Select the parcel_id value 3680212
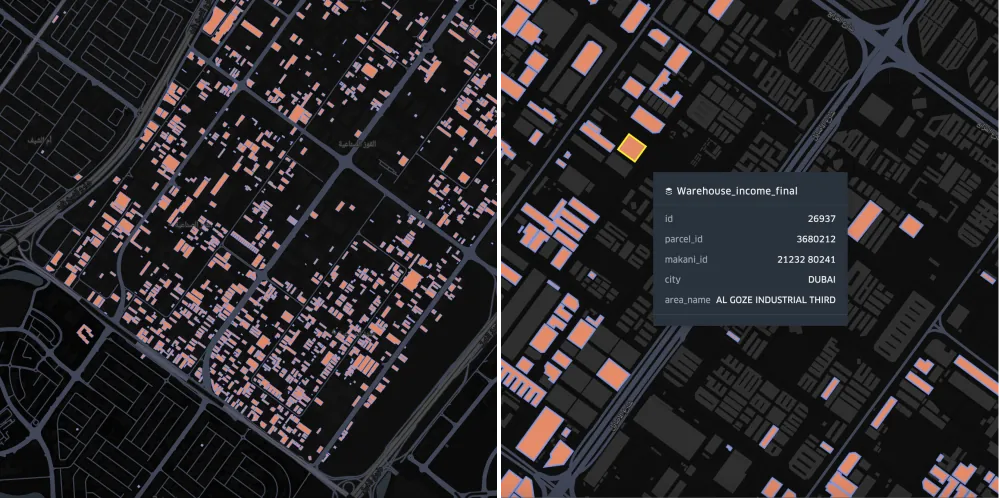The width and height of the screenshot is (999, 498). (x=816, y=239)
